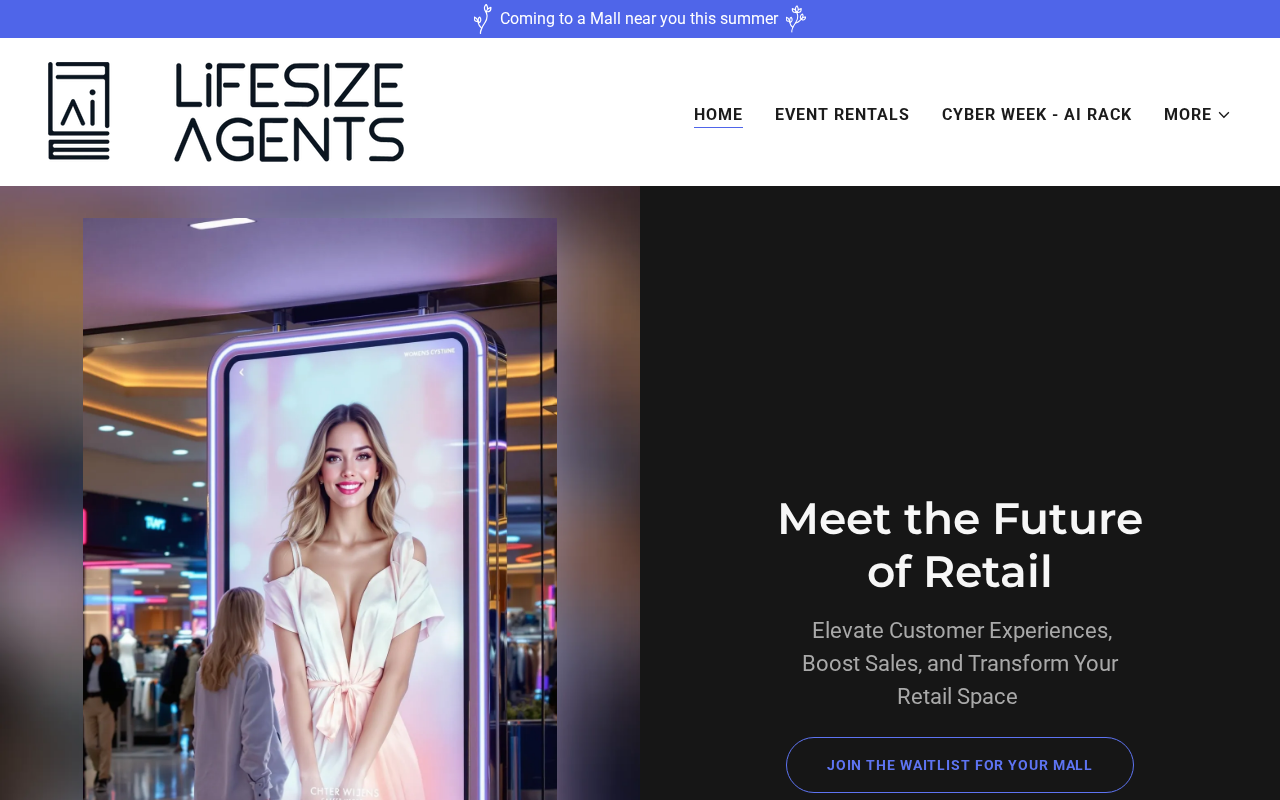Screen dimensions: 1280x800
Task: Click the 'Elevate Customer Experiences' subtitle text
Action: point(960,664)
